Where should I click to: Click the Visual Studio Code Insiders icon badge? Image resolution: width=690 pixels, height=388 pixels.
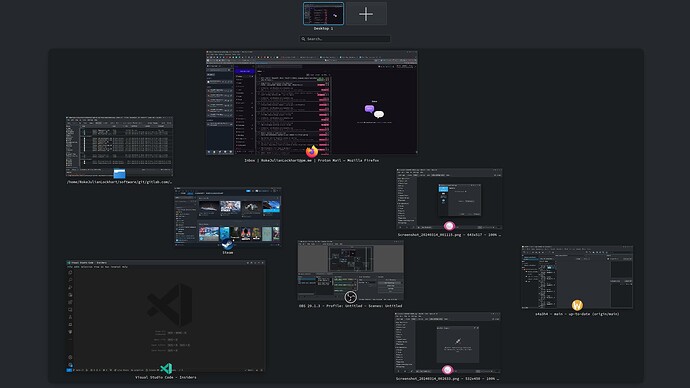pyautogui.click(x=166, y=368)
